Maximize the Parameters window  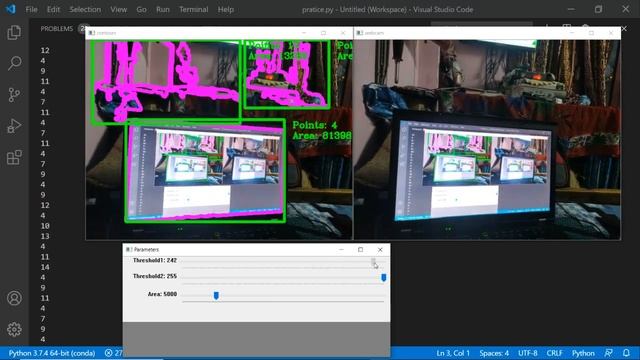point(360,249)
